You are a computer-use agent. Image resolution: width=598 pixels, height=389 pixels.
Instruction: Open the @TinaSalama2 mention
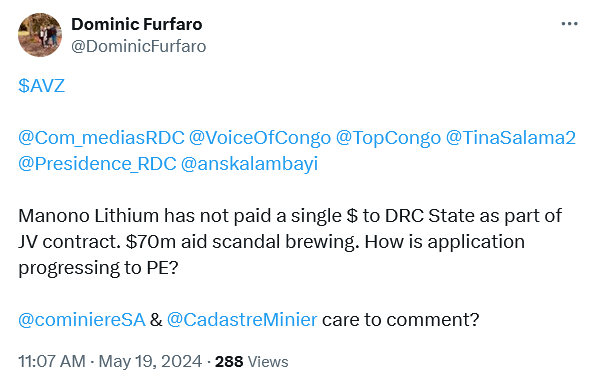pos(511,138)
